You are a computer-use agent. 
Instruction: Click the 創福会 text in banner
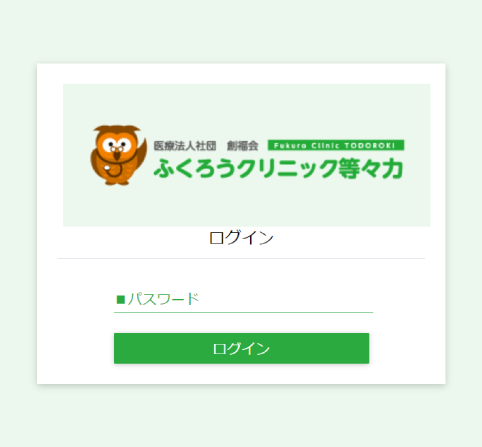(243, 146)
